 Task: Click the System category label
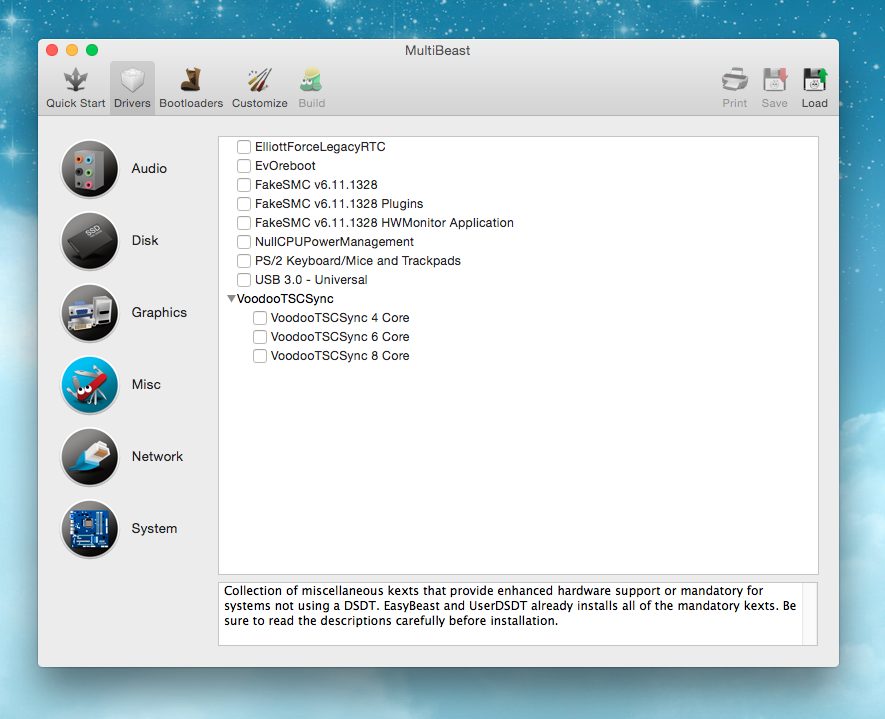[154, 529]
